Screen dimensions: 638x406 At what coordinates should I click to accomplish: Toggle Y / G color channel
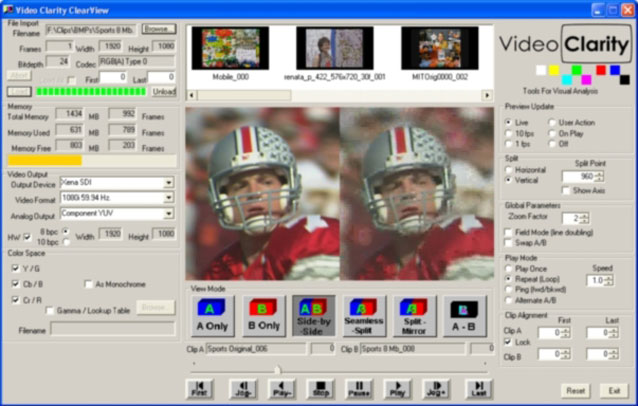(15, 268)
